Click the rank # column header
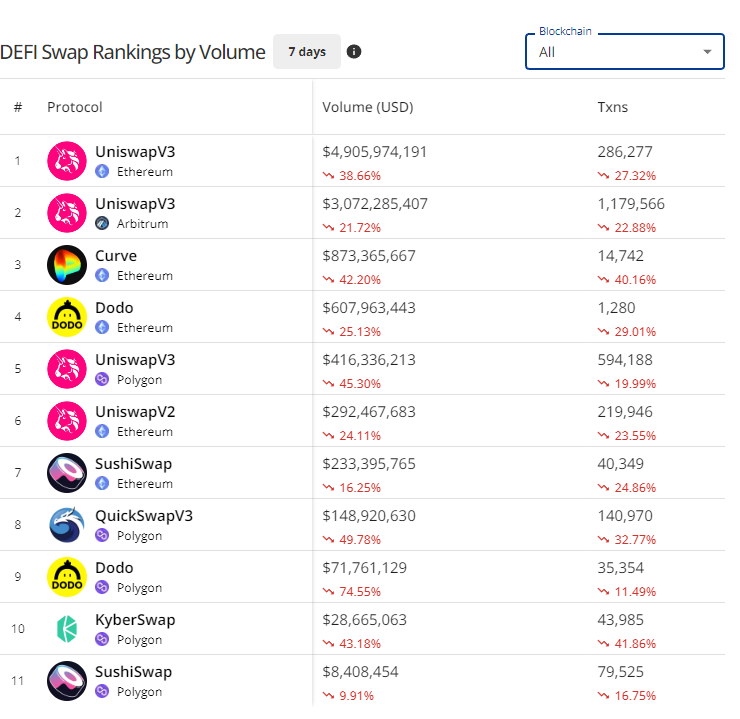Viewport: 740px width, 719px height. pos(18,107)
